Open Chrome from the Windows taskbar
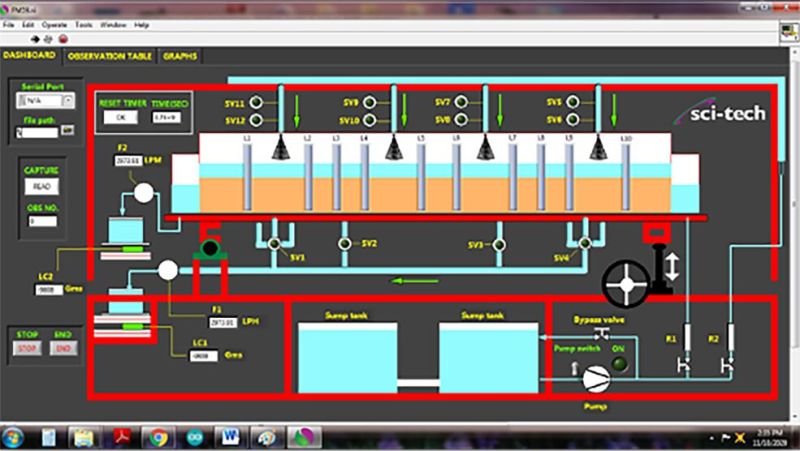 [x=156, y=437]
